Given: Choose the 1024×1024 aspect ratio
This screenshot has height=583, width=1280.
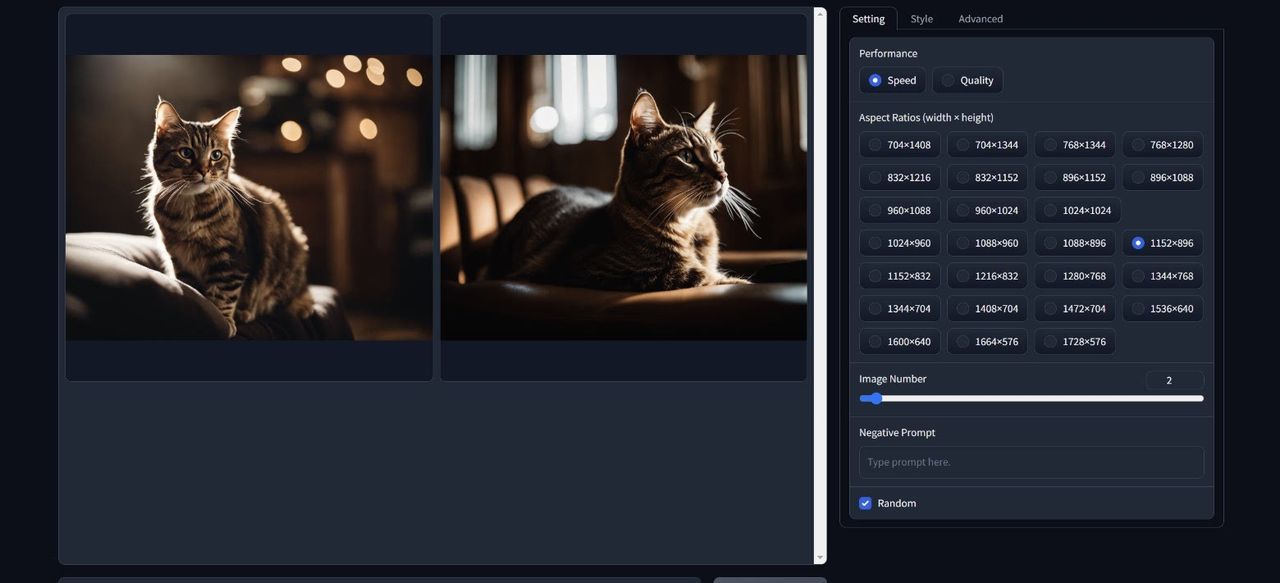Looking at the screenshot, I should click(1077, 211).
